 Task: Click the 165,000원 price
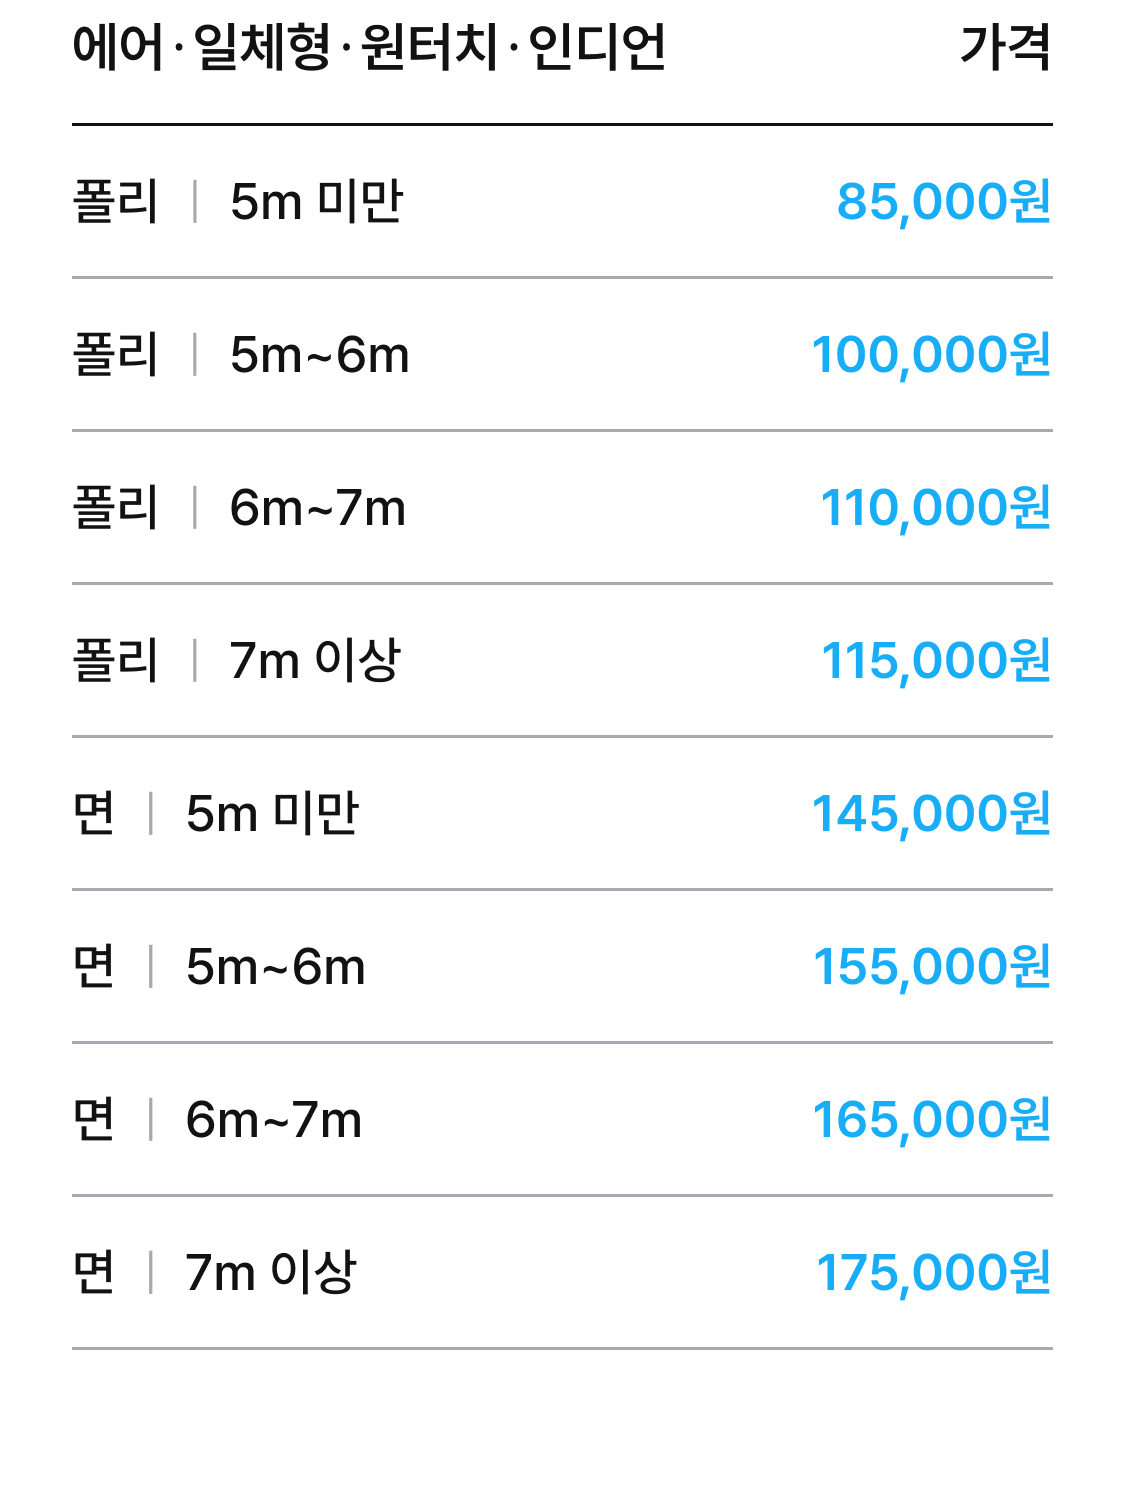pyautogui.click(x=931, y=1120)
